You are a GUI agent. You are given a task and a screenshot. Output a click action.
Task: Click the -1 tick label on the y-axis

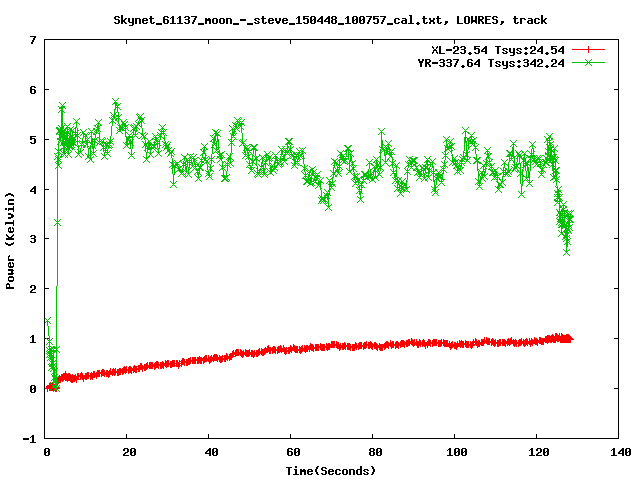tap(30, 438)
